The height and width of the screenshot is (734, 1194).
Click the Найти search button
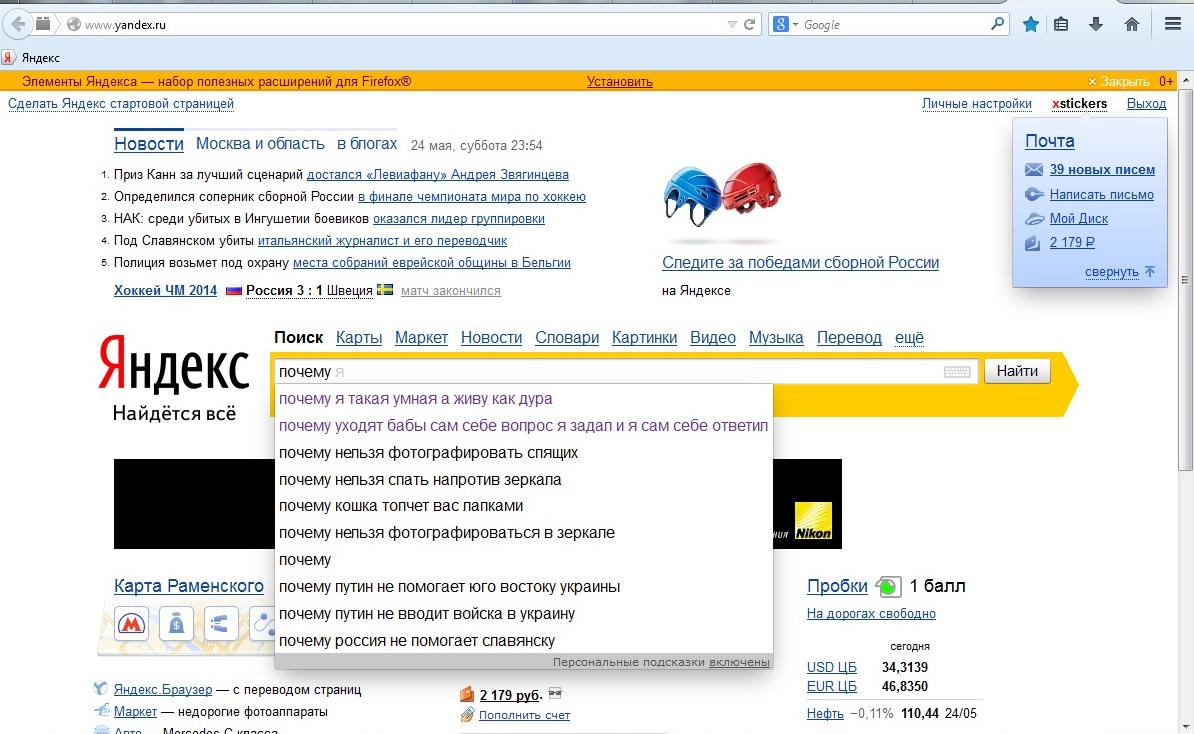coord(1017,371)
